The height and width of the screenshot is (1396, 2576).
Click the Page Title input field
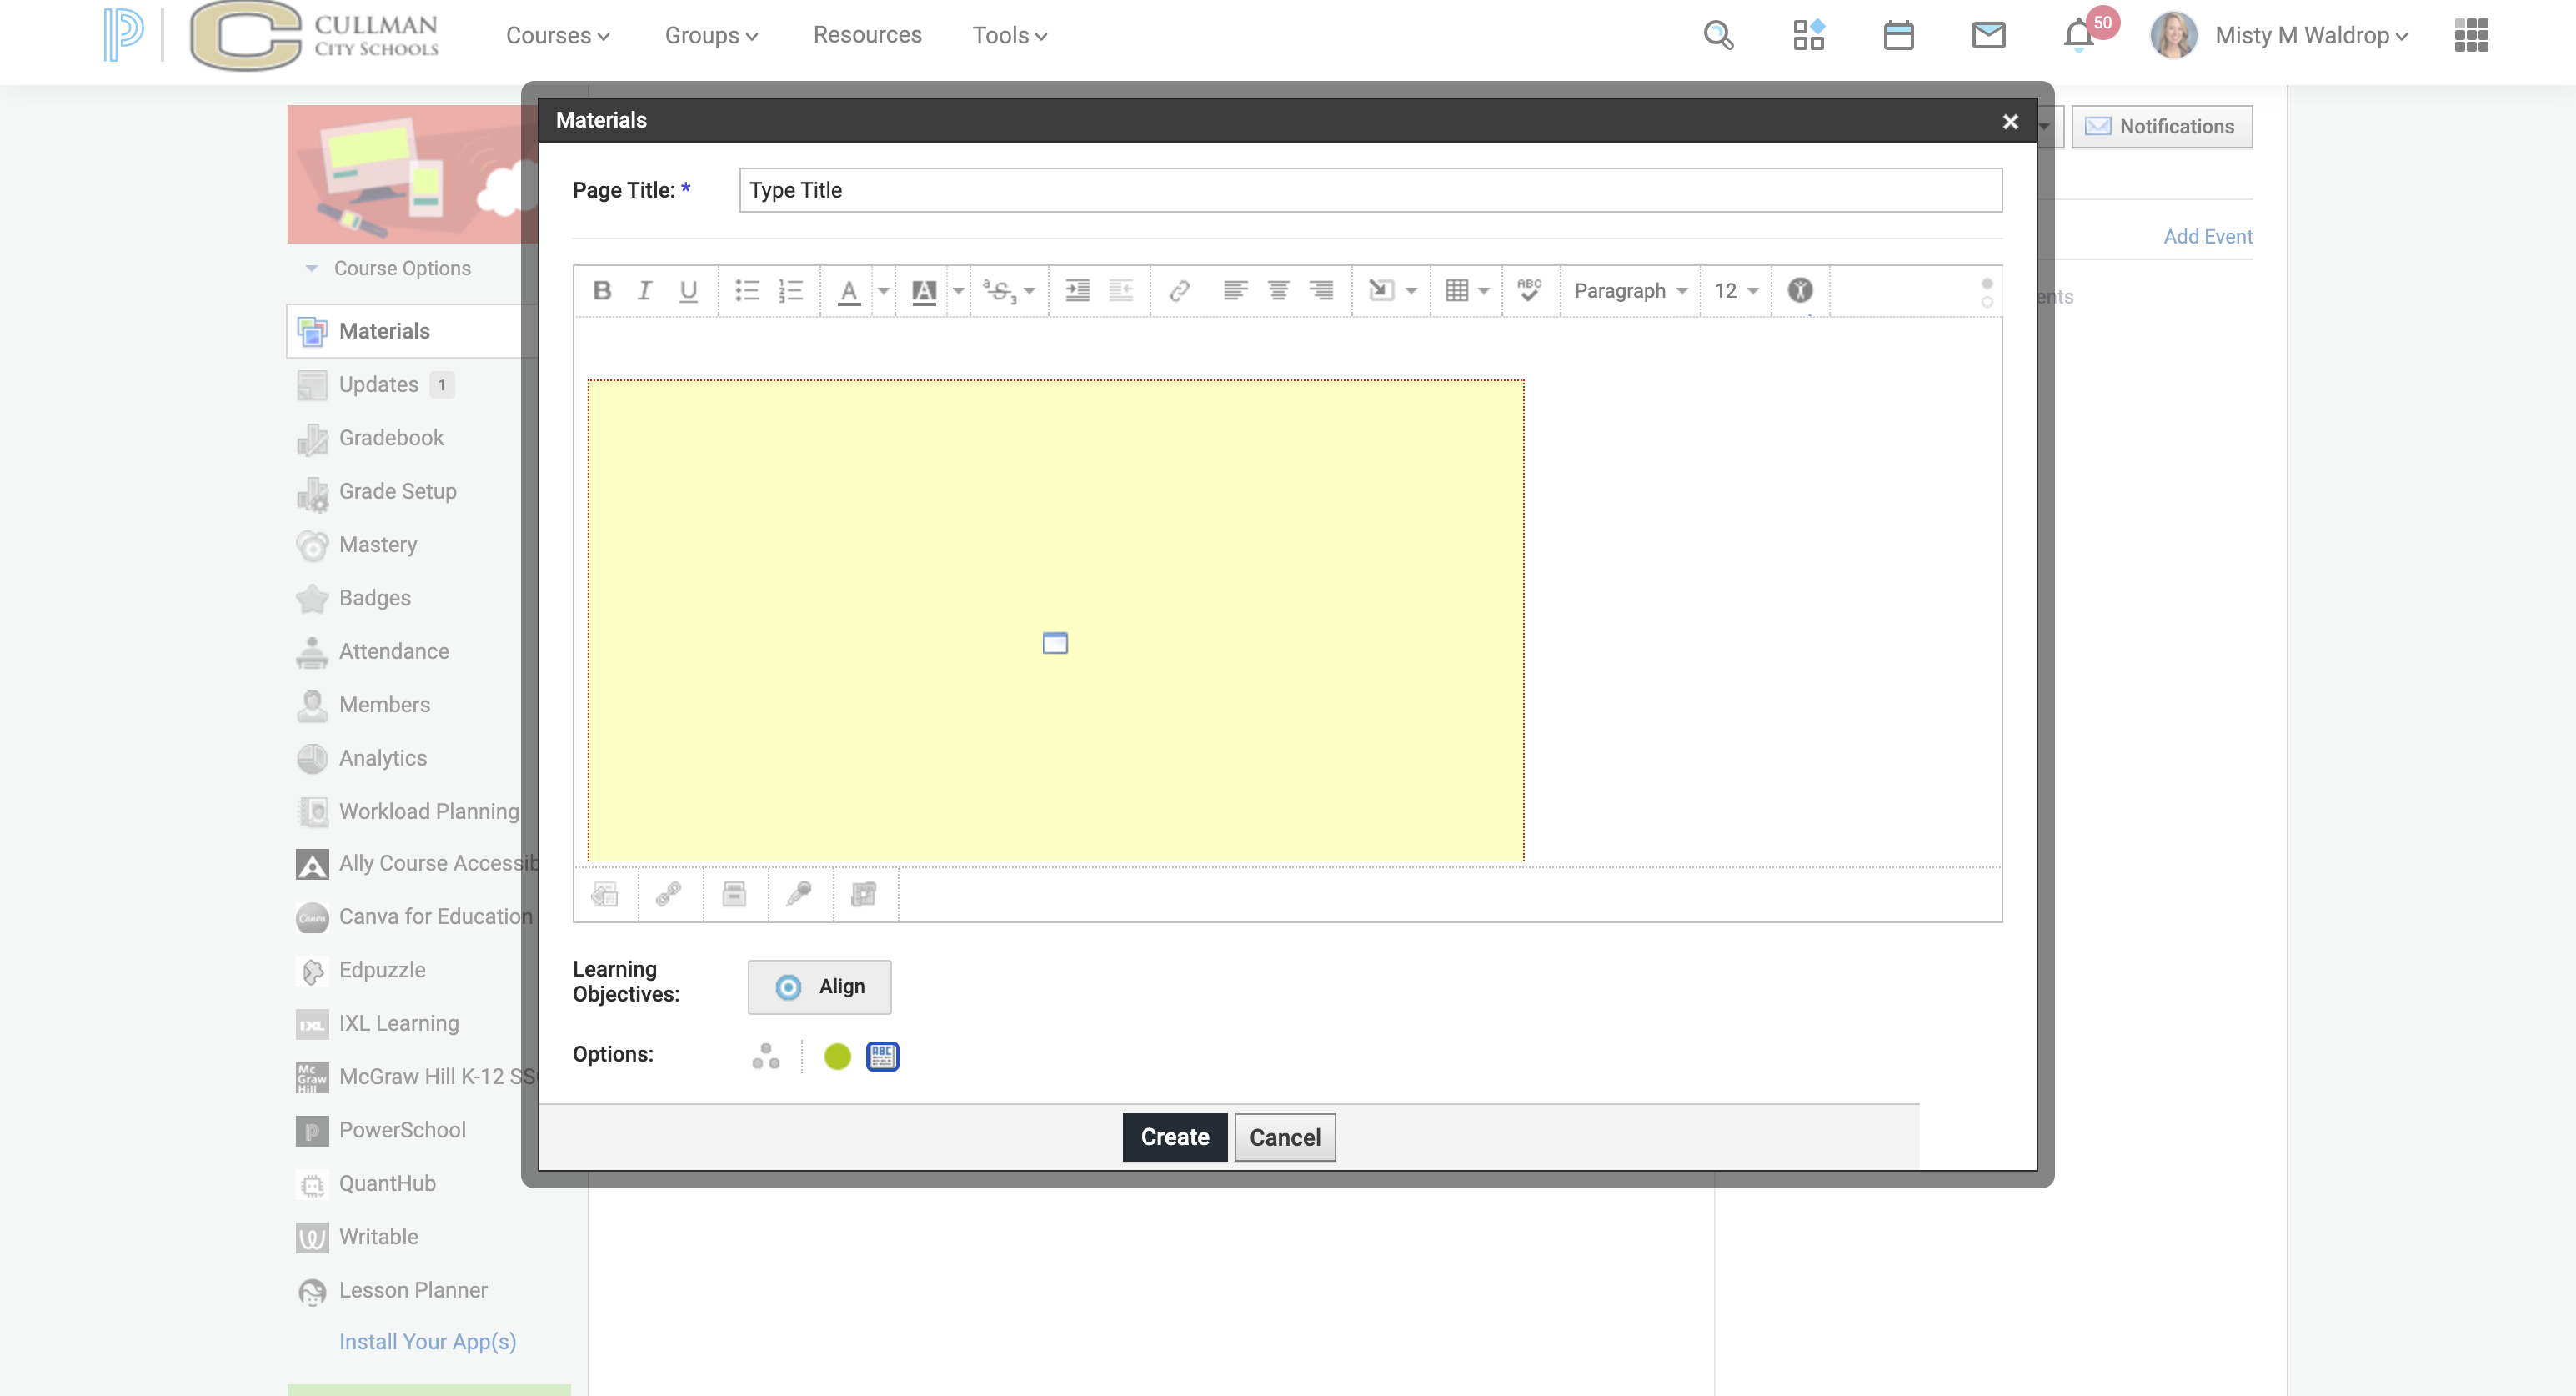(x=1370, y=190)
